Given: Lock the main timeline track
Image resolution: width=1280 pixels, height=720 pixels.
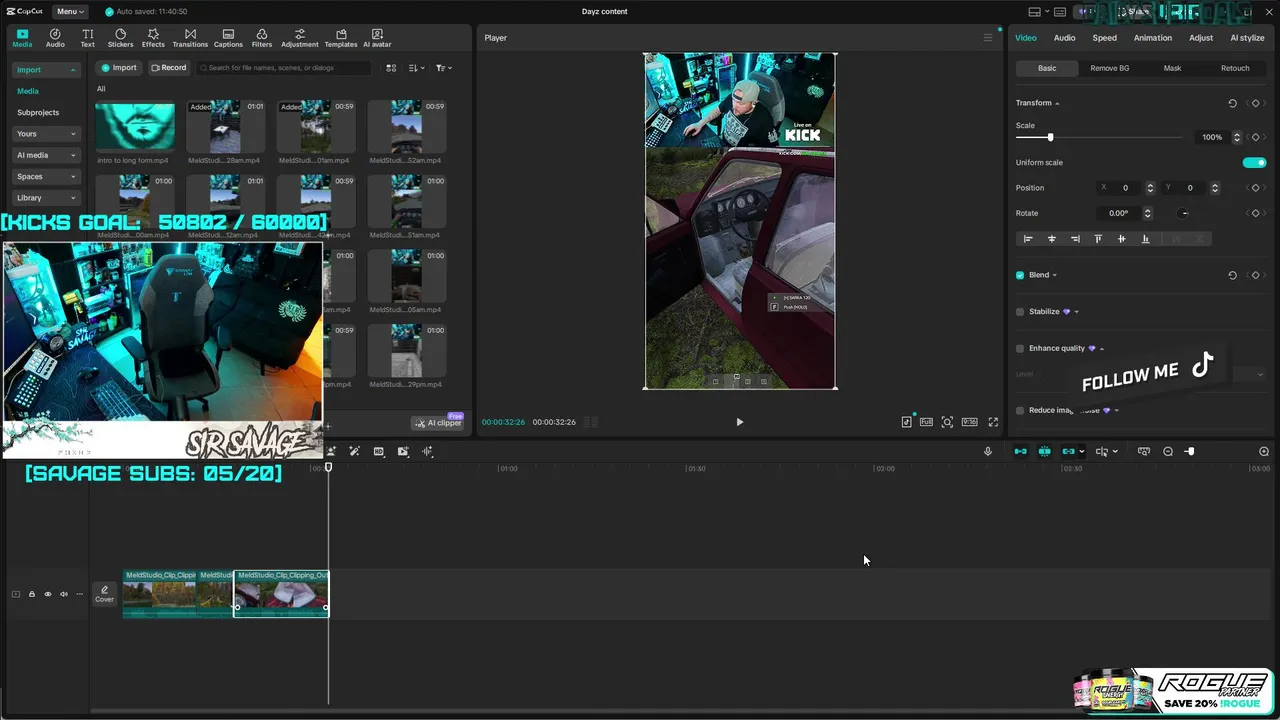Looking at the screenshot, I should (x=31, y=594).
